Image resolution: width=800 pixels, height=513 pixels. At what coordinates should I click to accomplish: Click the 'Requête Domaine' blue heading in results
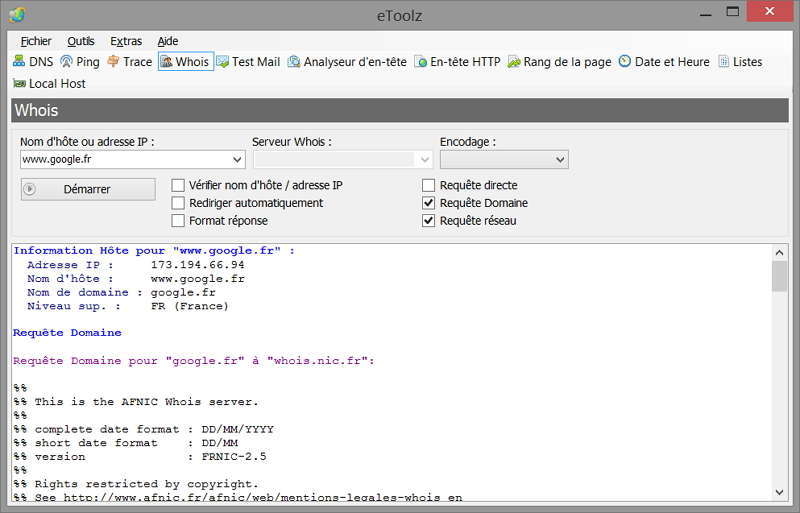click(x=67, y=333)
